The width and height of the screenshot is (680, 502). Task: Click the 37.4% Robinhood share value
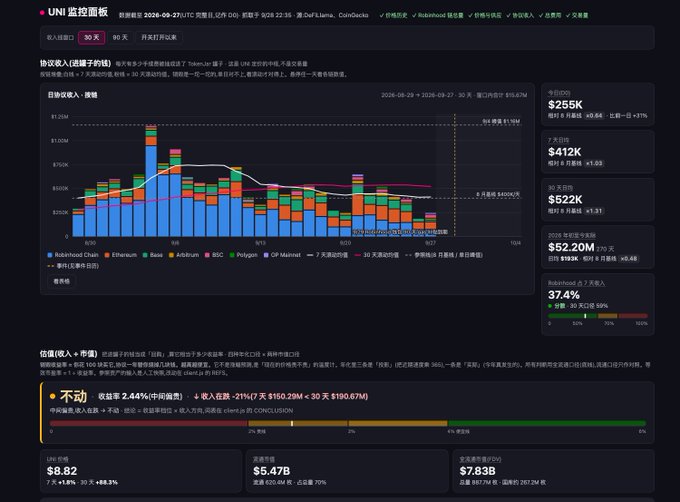(x=564, y=295)
